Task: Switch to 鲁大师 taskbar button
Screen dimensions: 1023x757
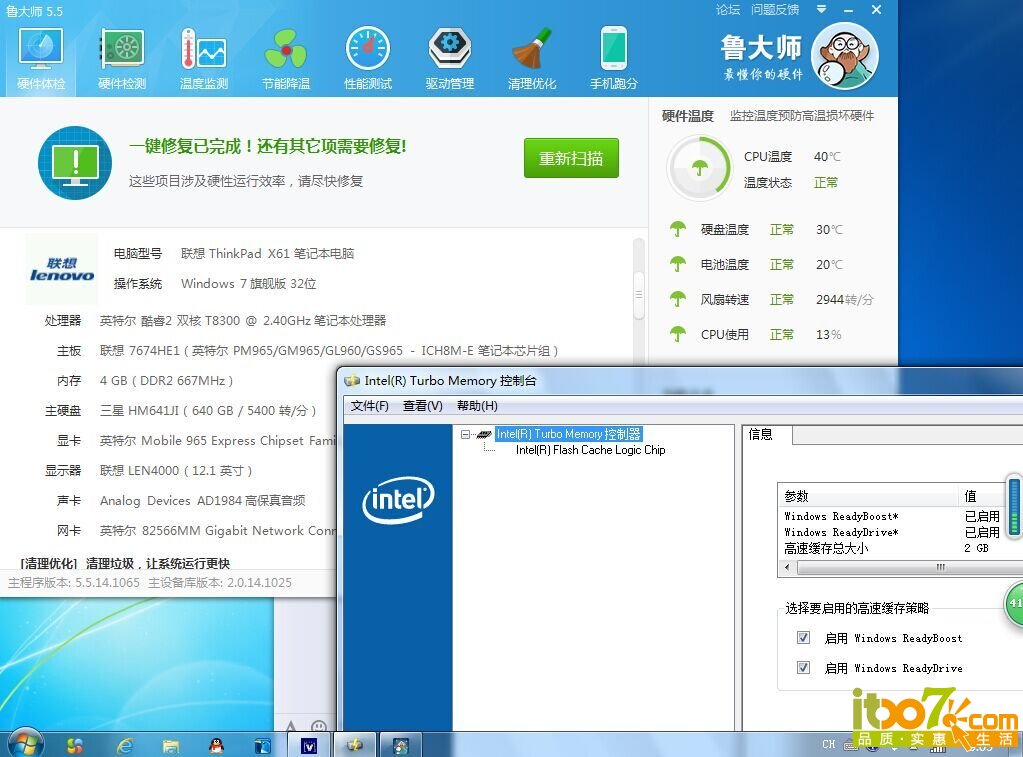Action: [401, 745]
